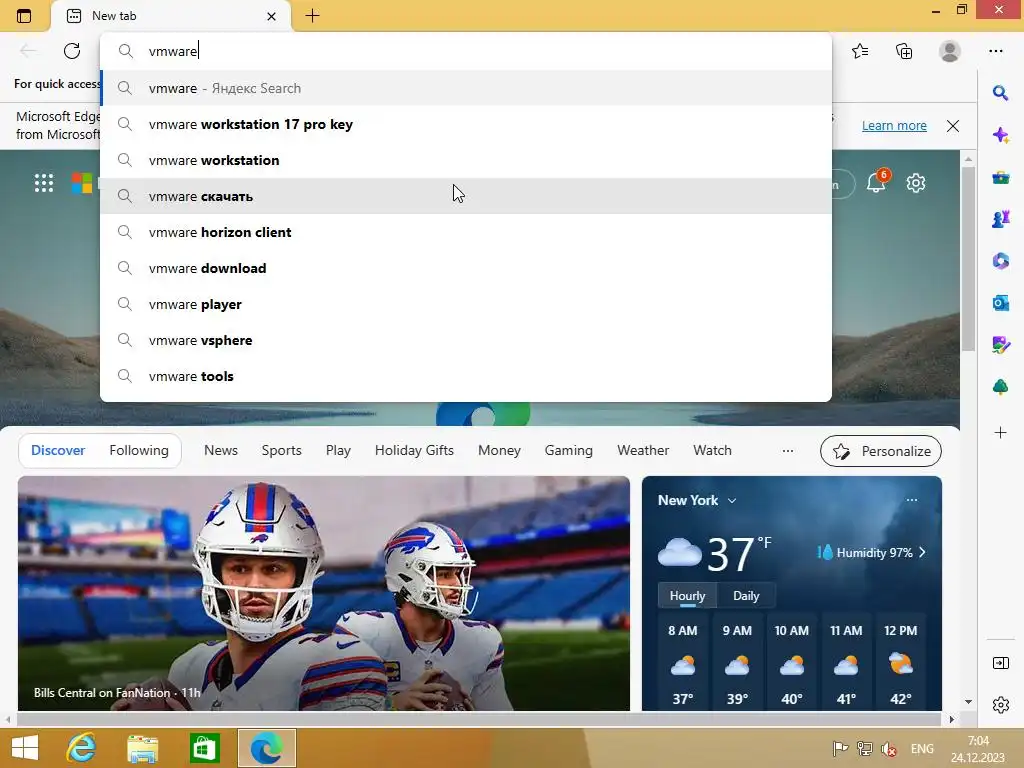Viewport: 1024px width, 768px height.
Task: Open the profile avatar icon
Action: 949,51
